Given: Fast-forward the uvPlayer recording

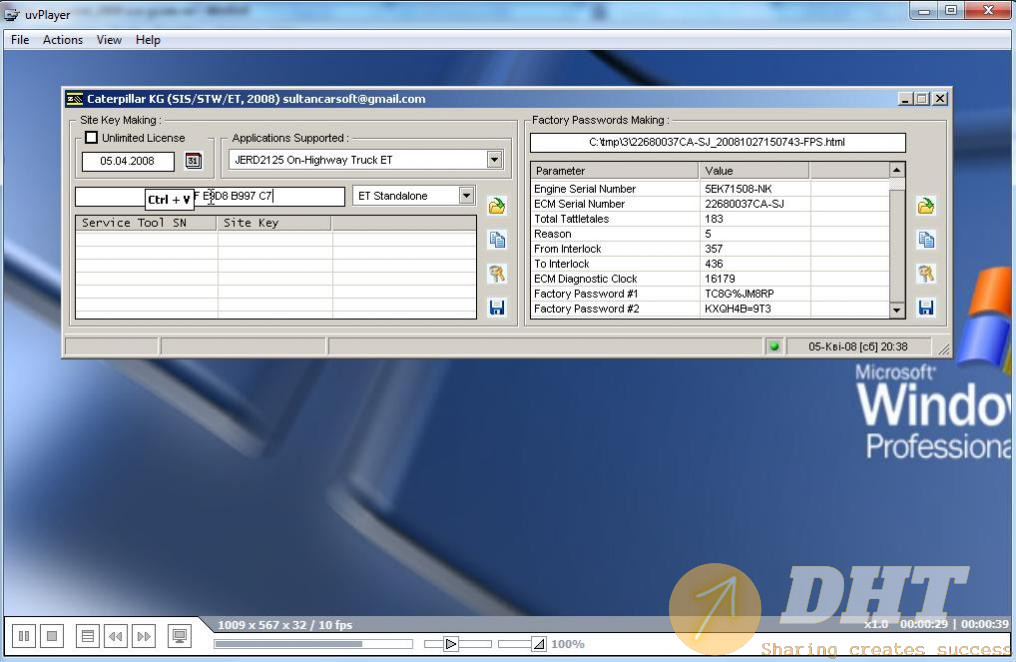Looking at the screenshot, I should pos(143,636).
